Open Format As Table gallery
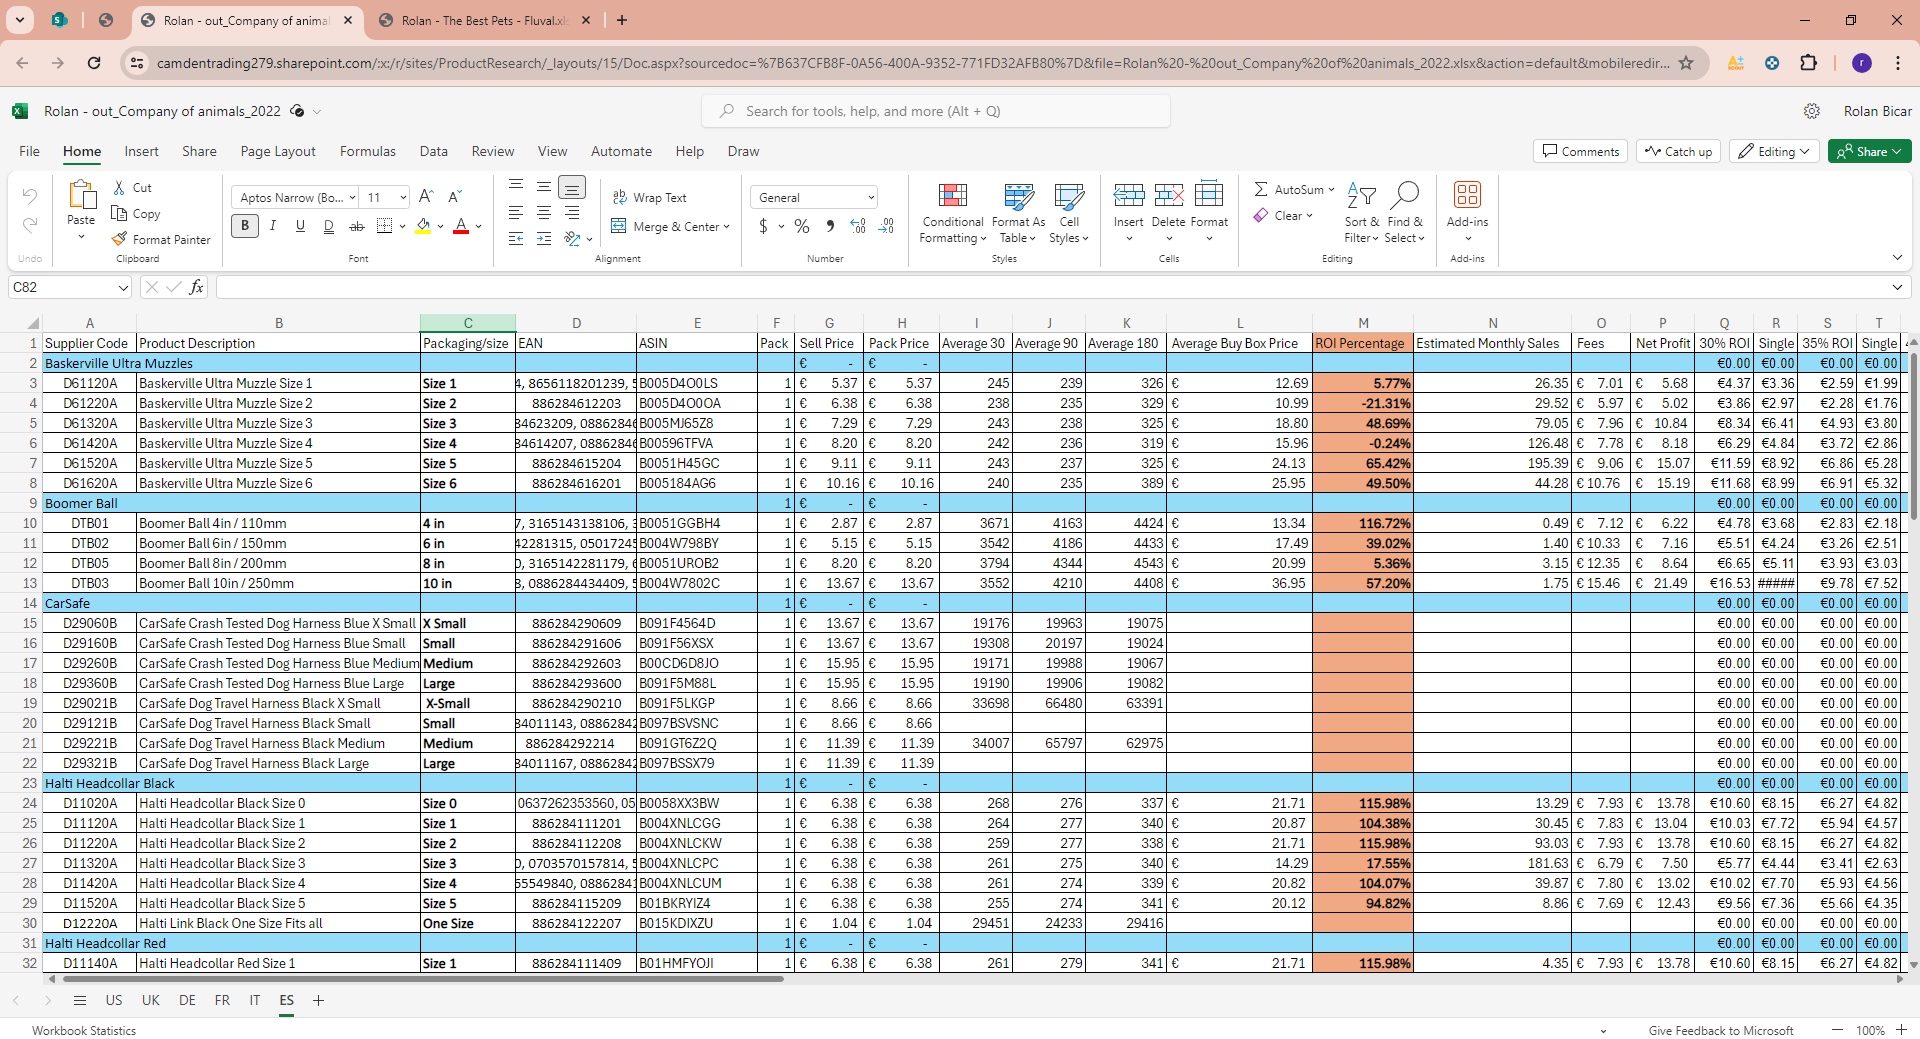1920x1039 pixels. (1018, 213)
